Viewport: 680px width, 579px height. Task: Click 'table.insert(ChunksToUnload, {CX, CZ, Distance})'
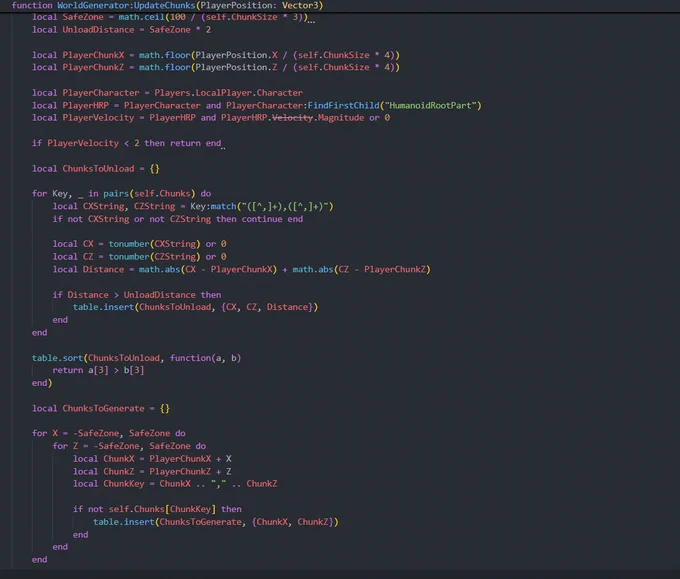[195, 307]
